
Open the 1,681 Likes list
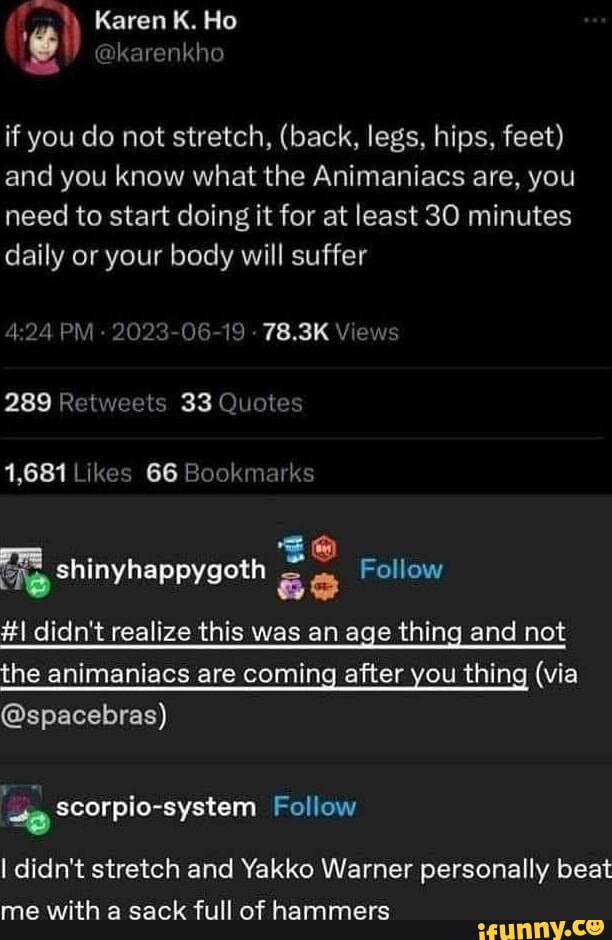[68, 473]
